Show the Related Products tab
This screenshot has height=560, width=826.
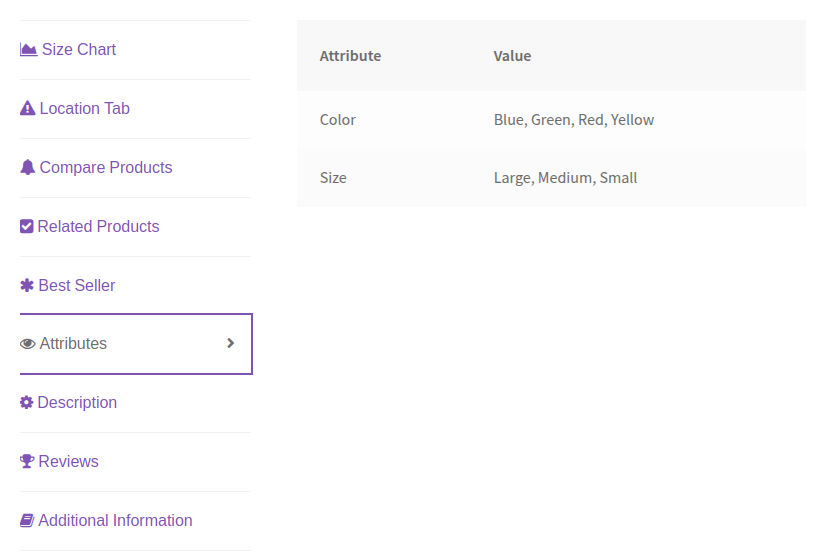98,227
